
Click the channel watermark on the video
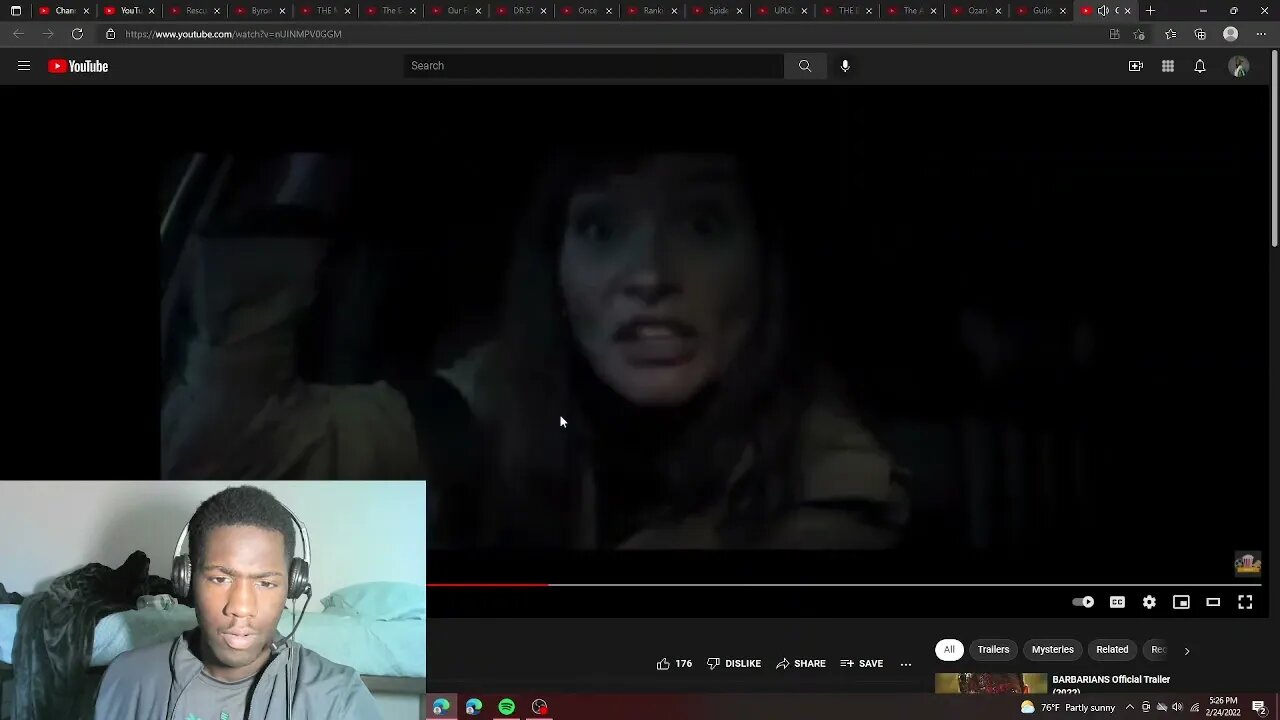1247,564
